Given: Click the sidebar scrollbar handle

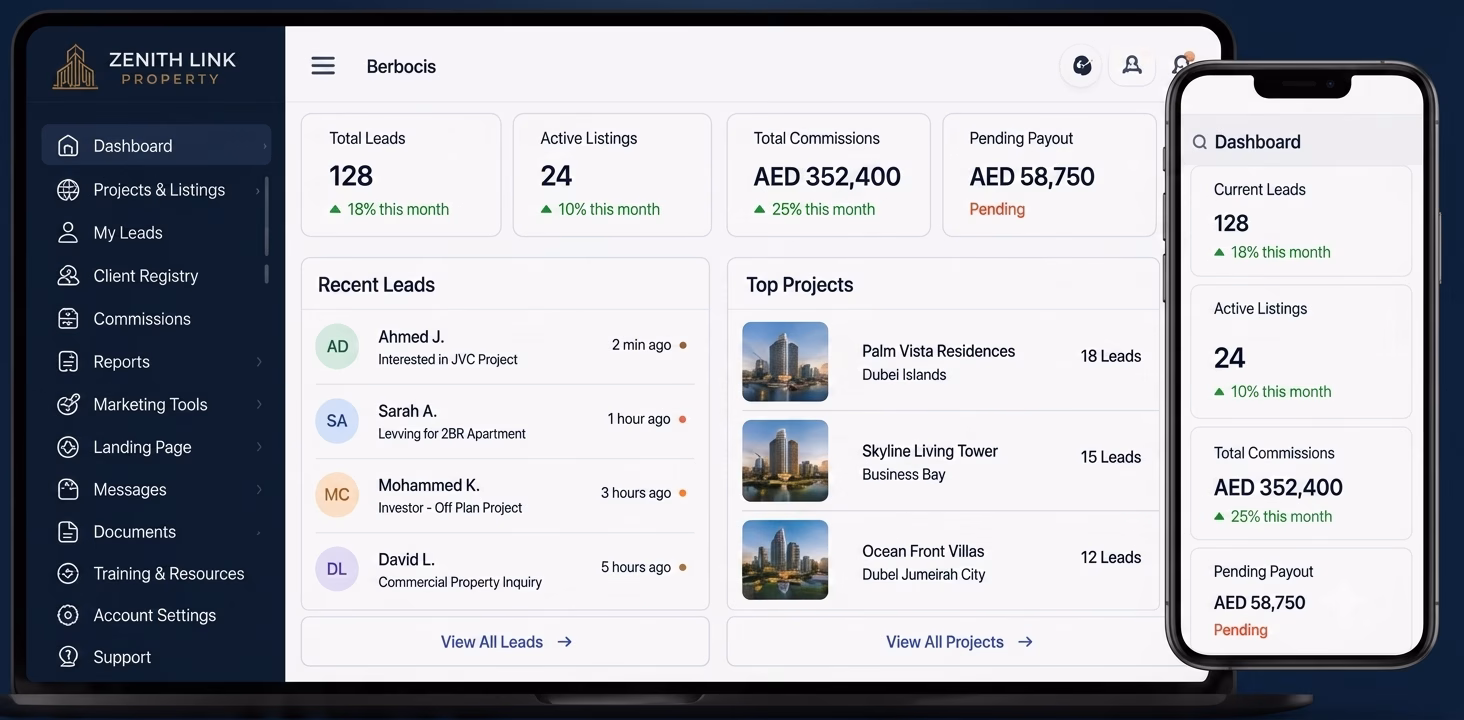Looking at the screenshot, I should pos(267,216).
